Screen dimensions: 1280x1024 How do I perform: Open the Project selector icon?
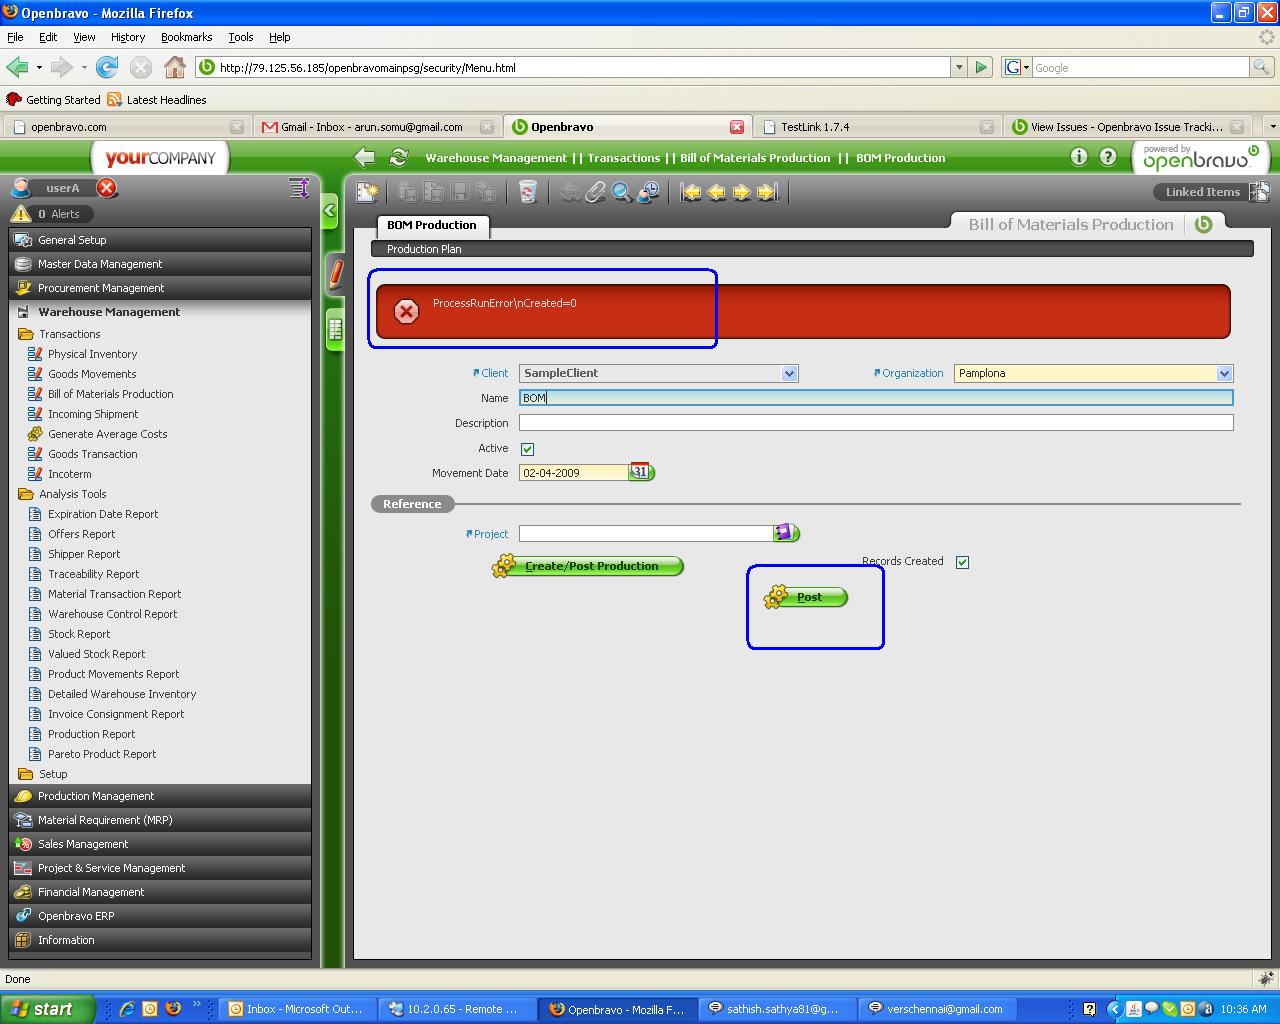click(x=785, y=533)
